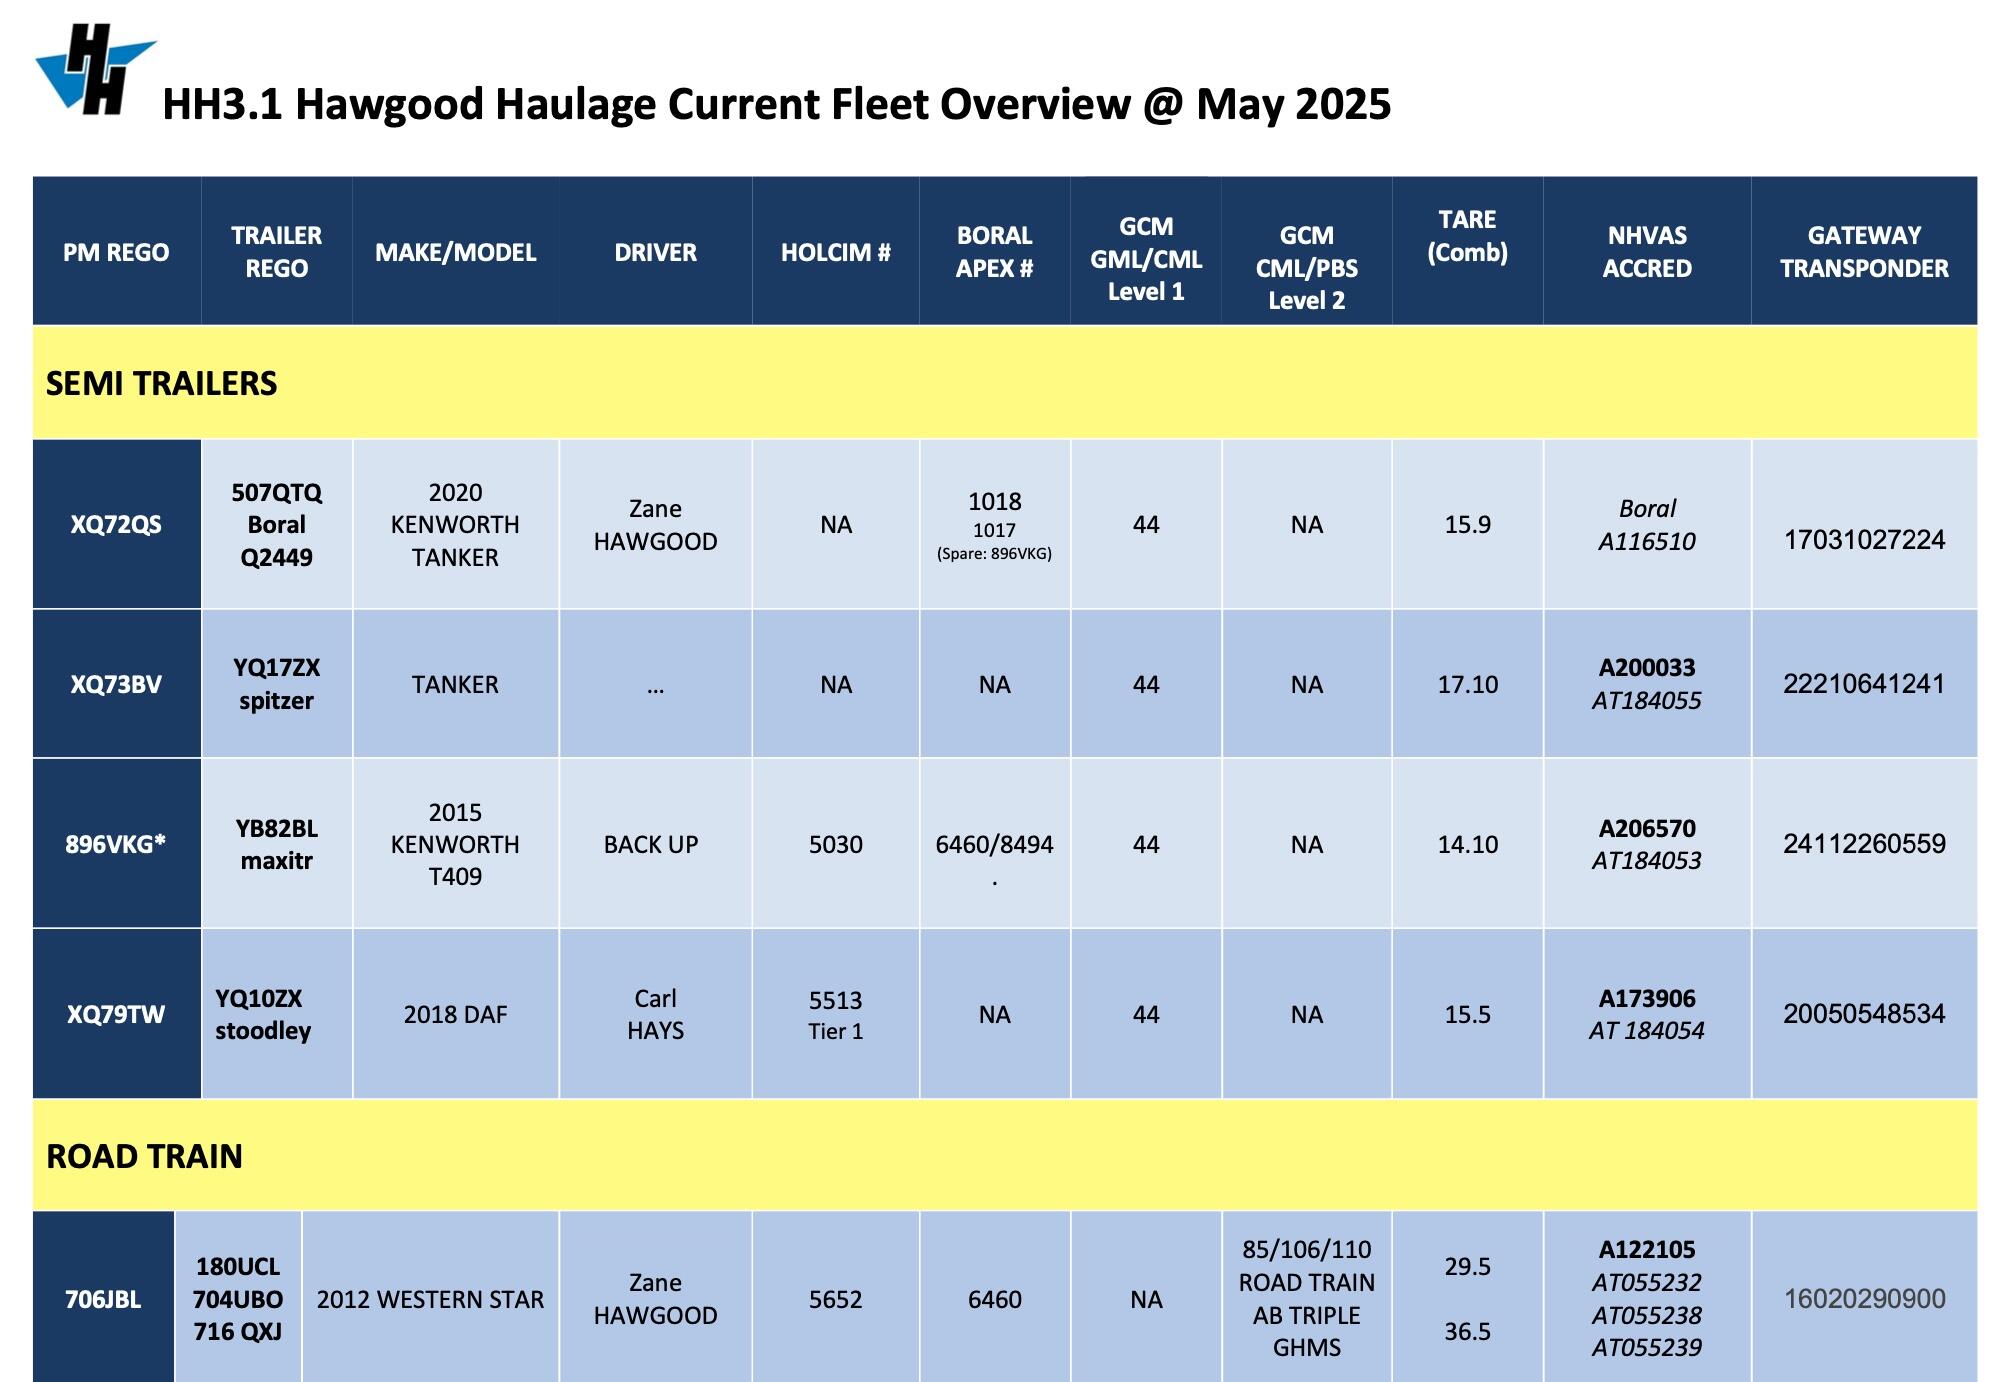Click the HOLCIM # column header
2010x1382 pixels.
click(x=836, y=252)
